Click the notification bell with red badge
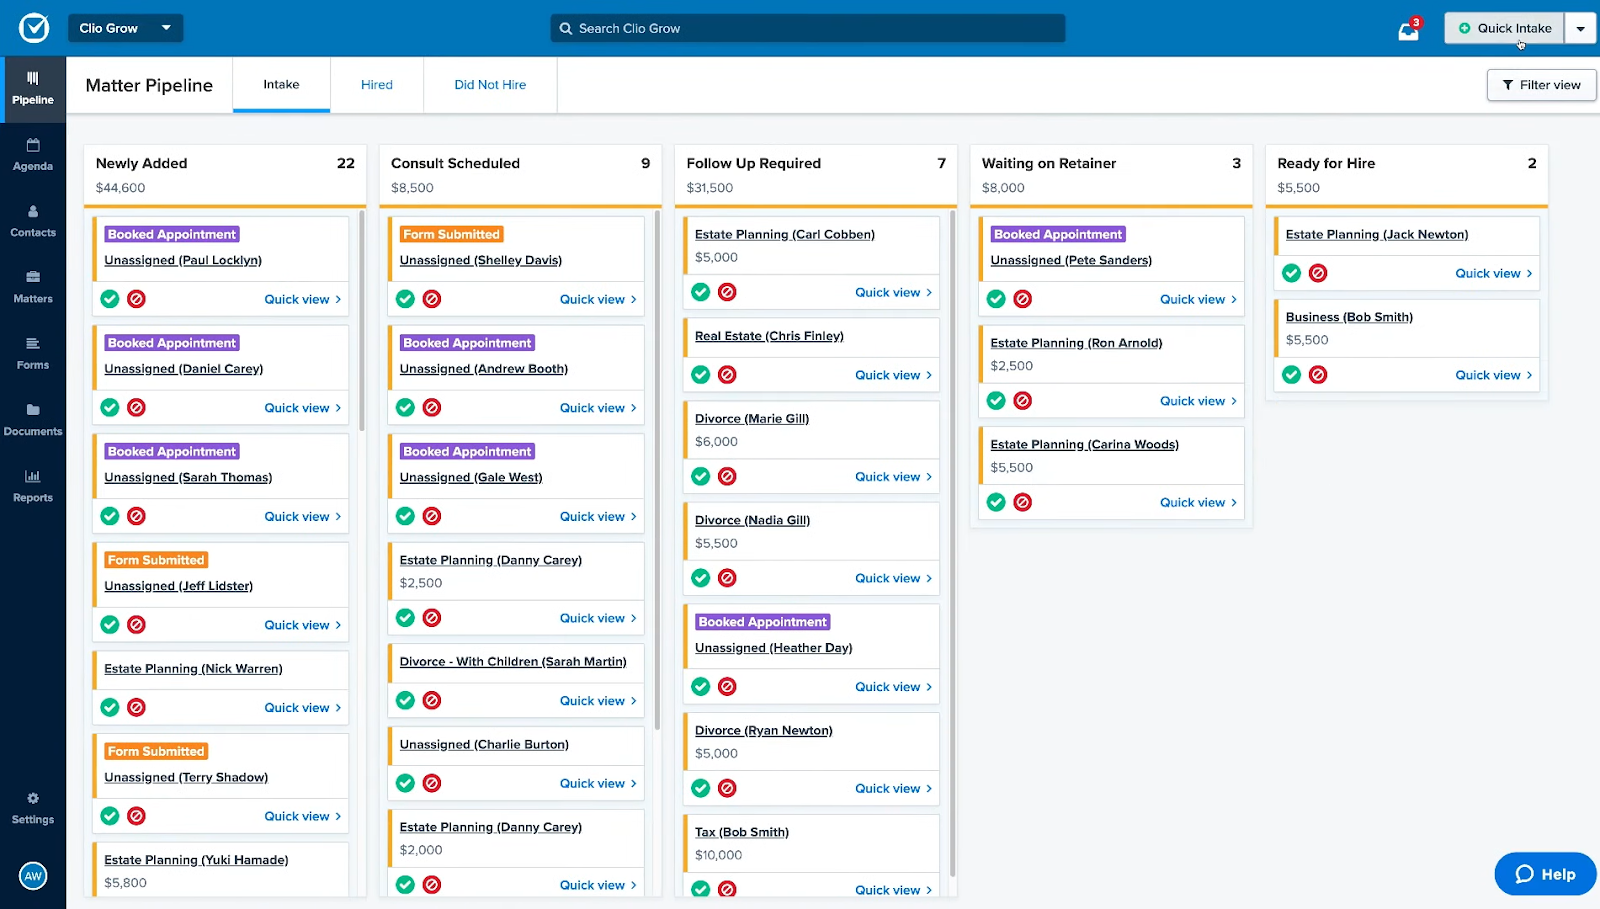 pyautogui.click(x=1408, y=28)
